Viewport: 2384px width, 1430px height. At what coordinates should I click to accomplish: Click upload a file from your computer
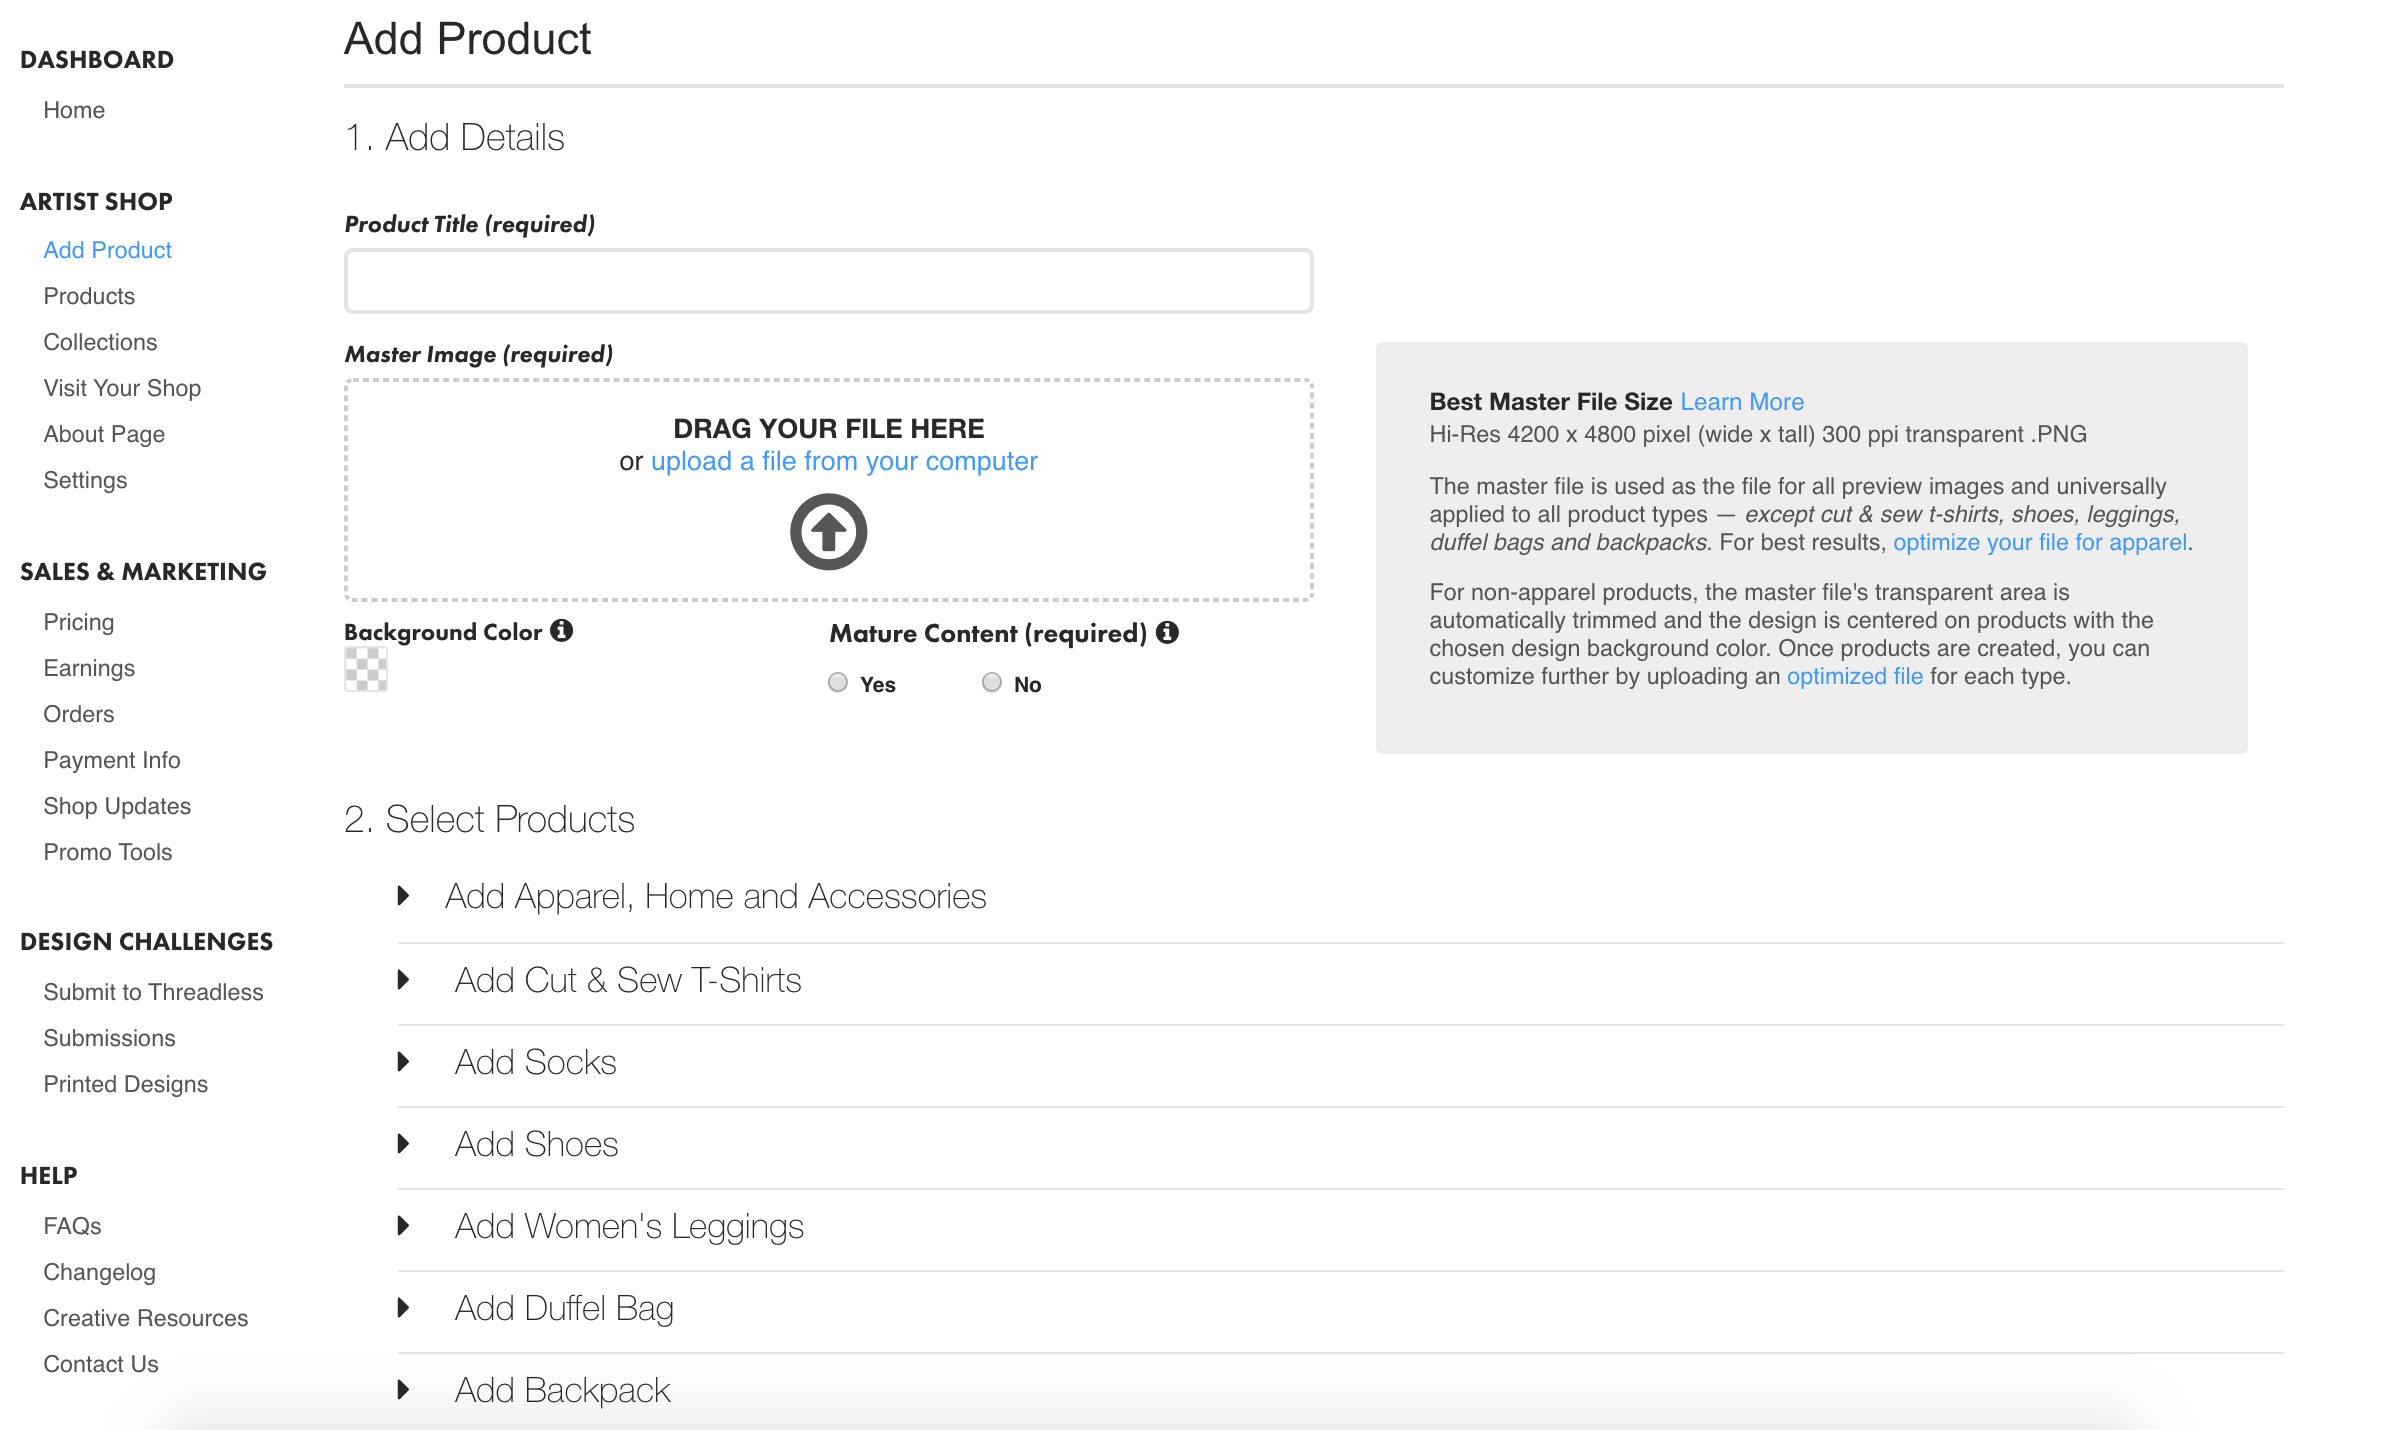coord(843,461)
